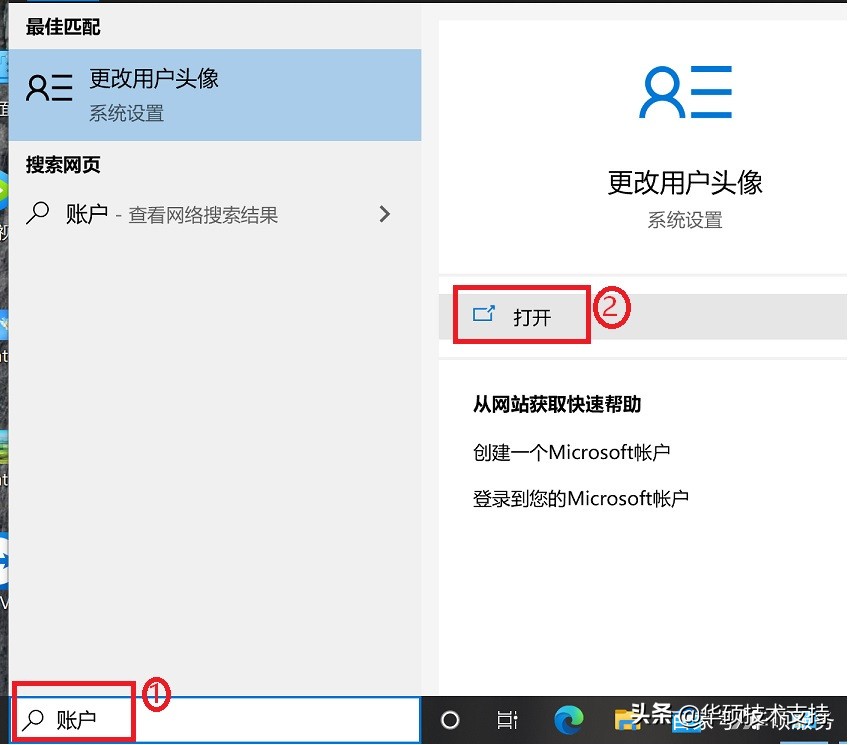Select the 更改用户头像 best match result
The width and height of the screenshot is (849, 745).
(153, 79)
